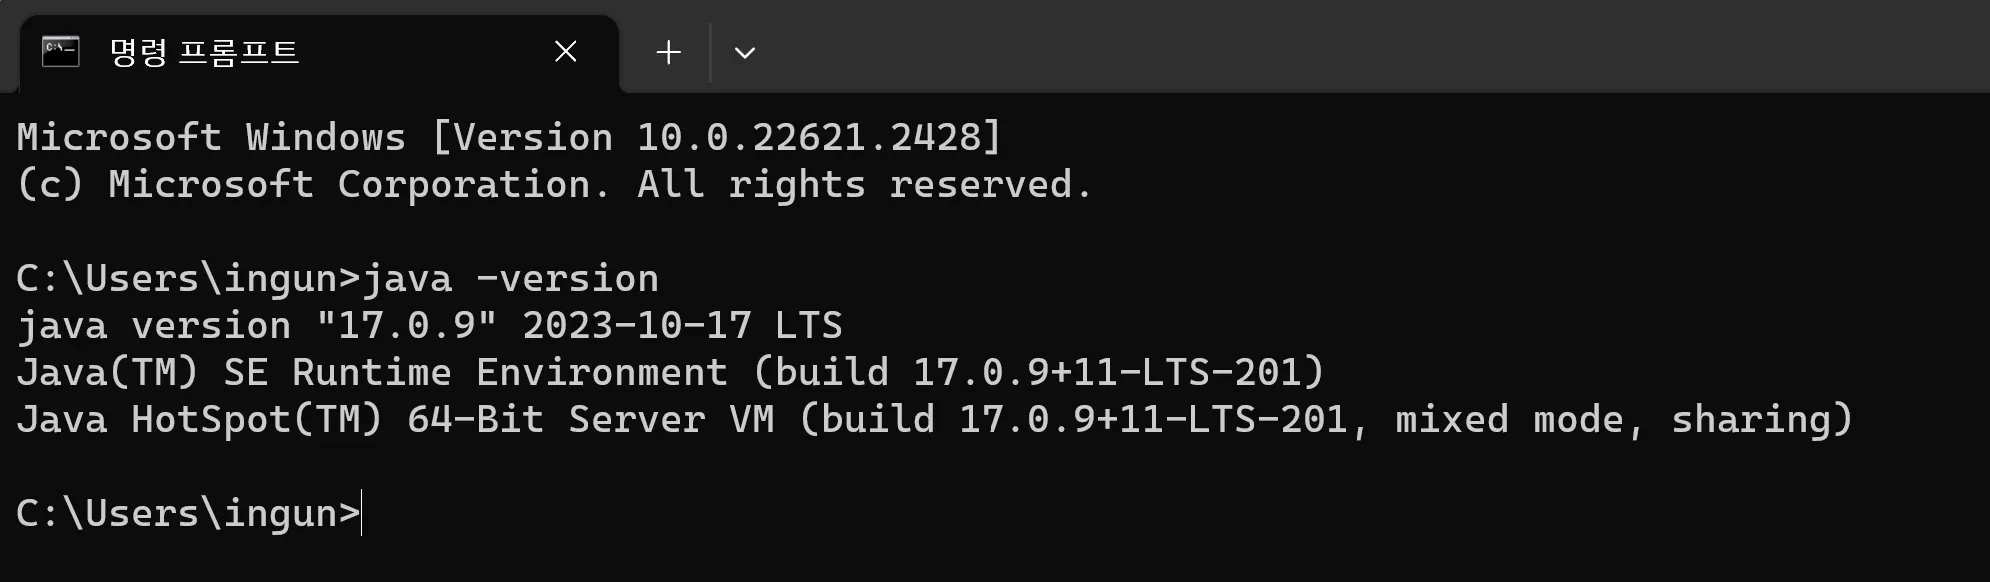
Task: Click the All rights reserved. text
Action: pos(864,185)
